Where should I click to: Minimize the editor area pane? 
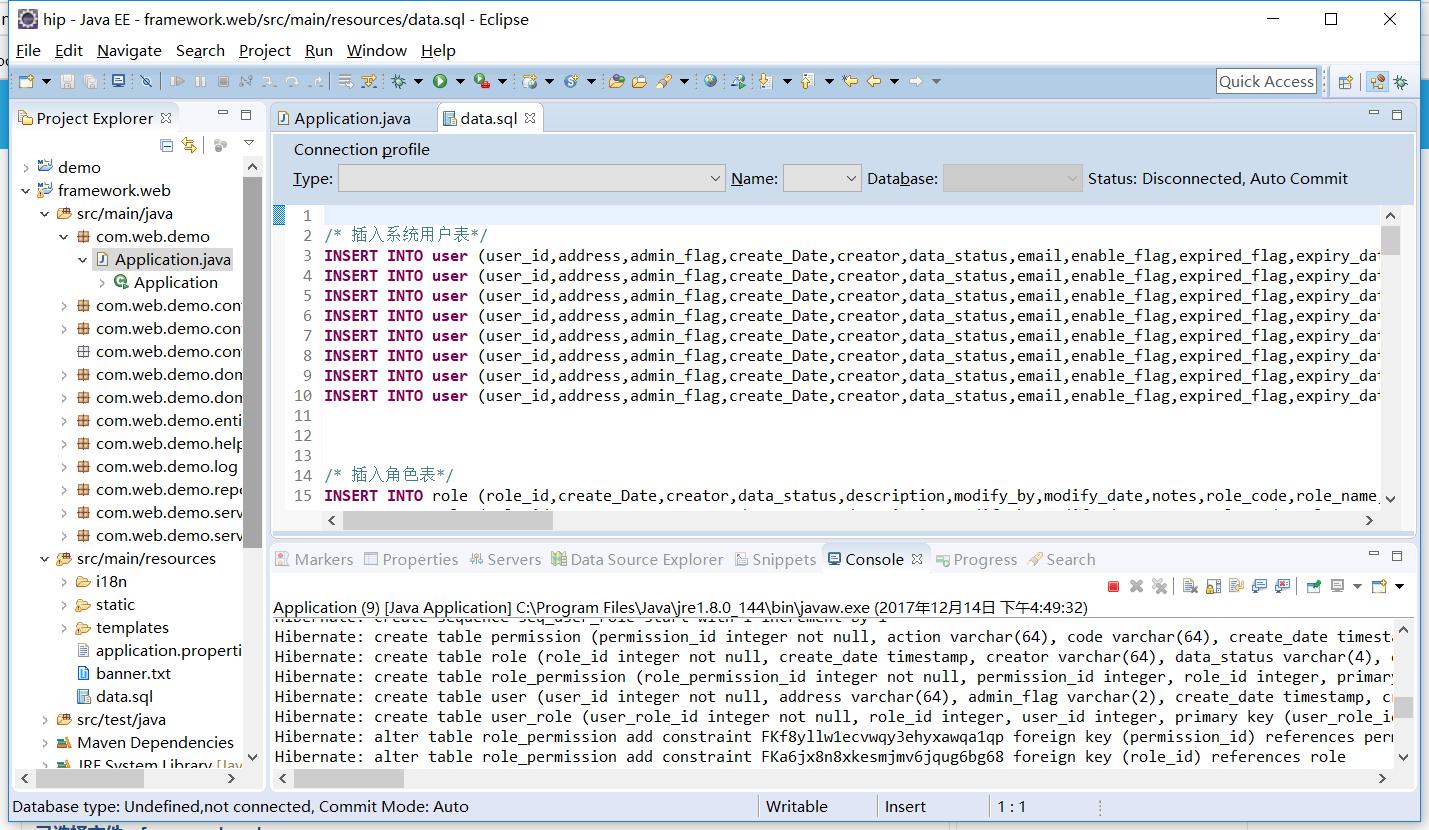coord(1375,114)
